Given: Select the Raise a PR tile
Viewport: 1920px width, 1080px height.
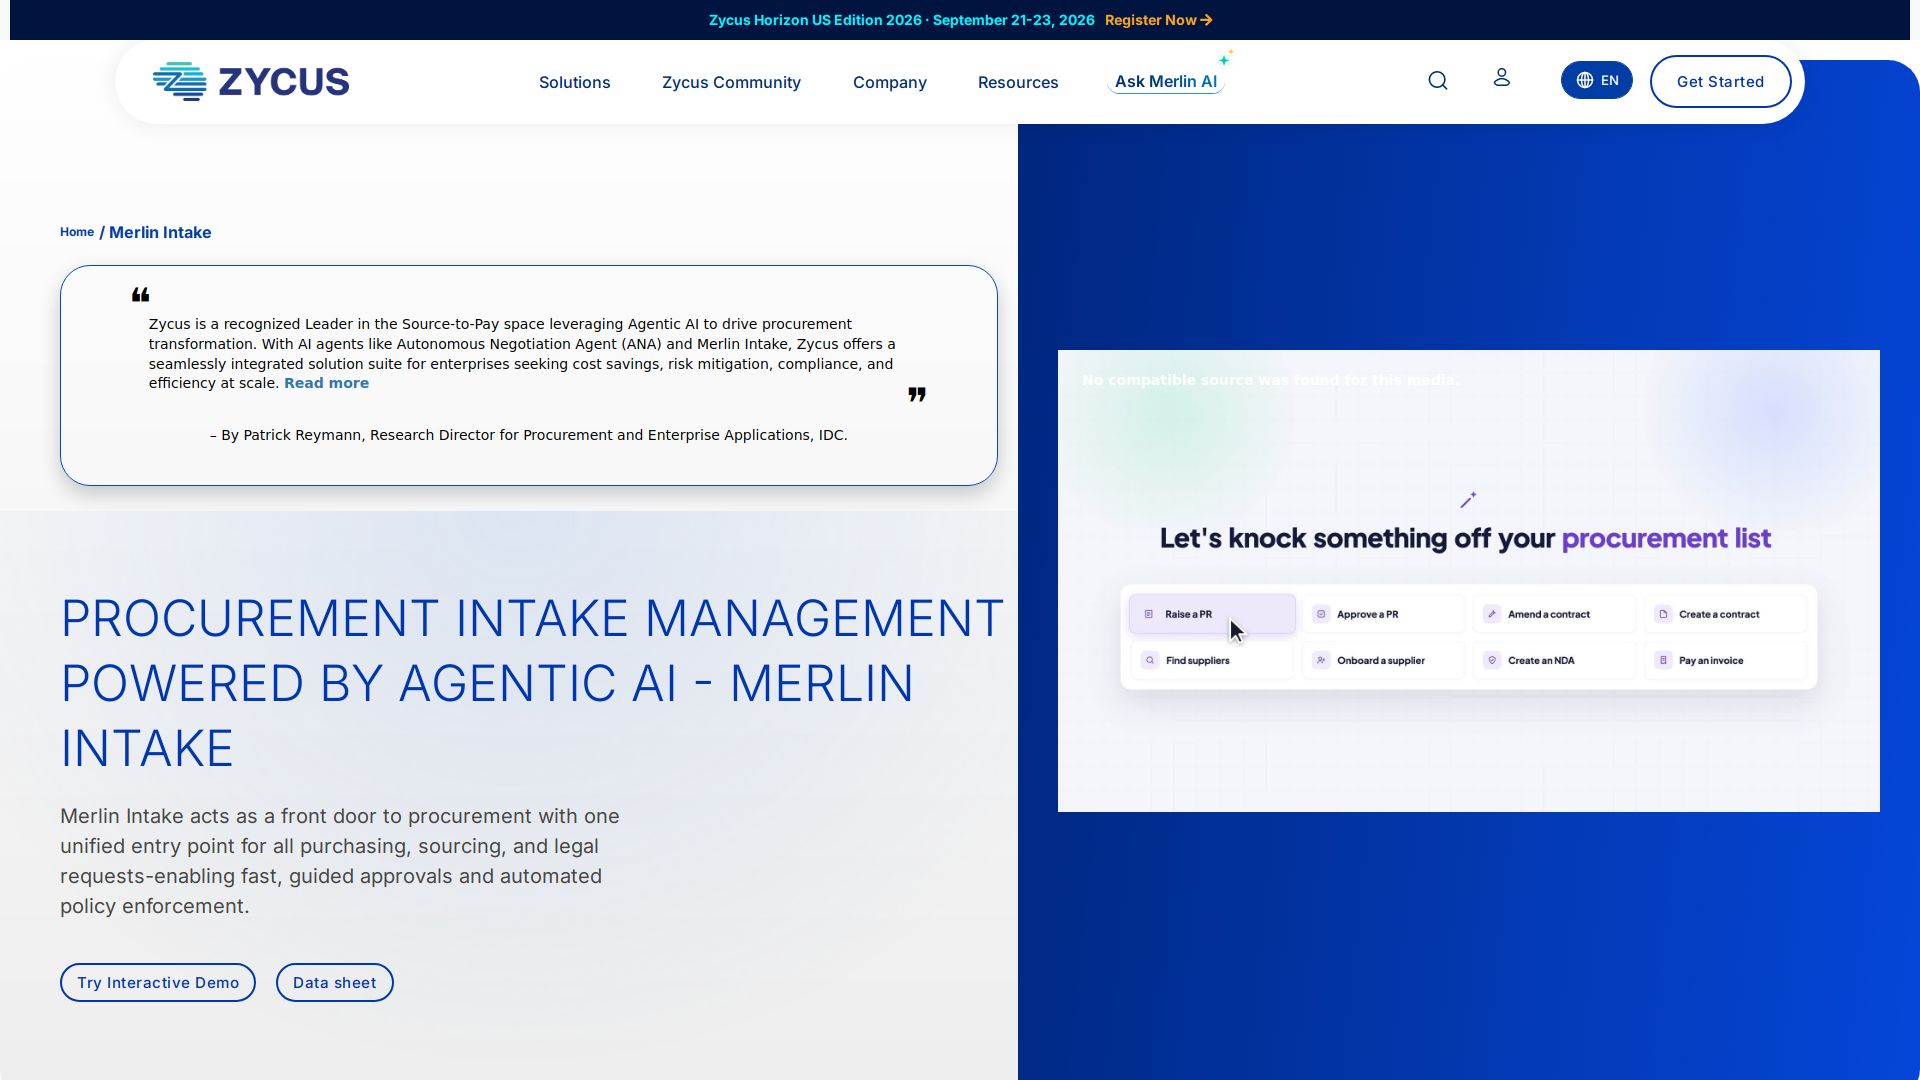Looking at the screenshot, I should (1212, 614).
